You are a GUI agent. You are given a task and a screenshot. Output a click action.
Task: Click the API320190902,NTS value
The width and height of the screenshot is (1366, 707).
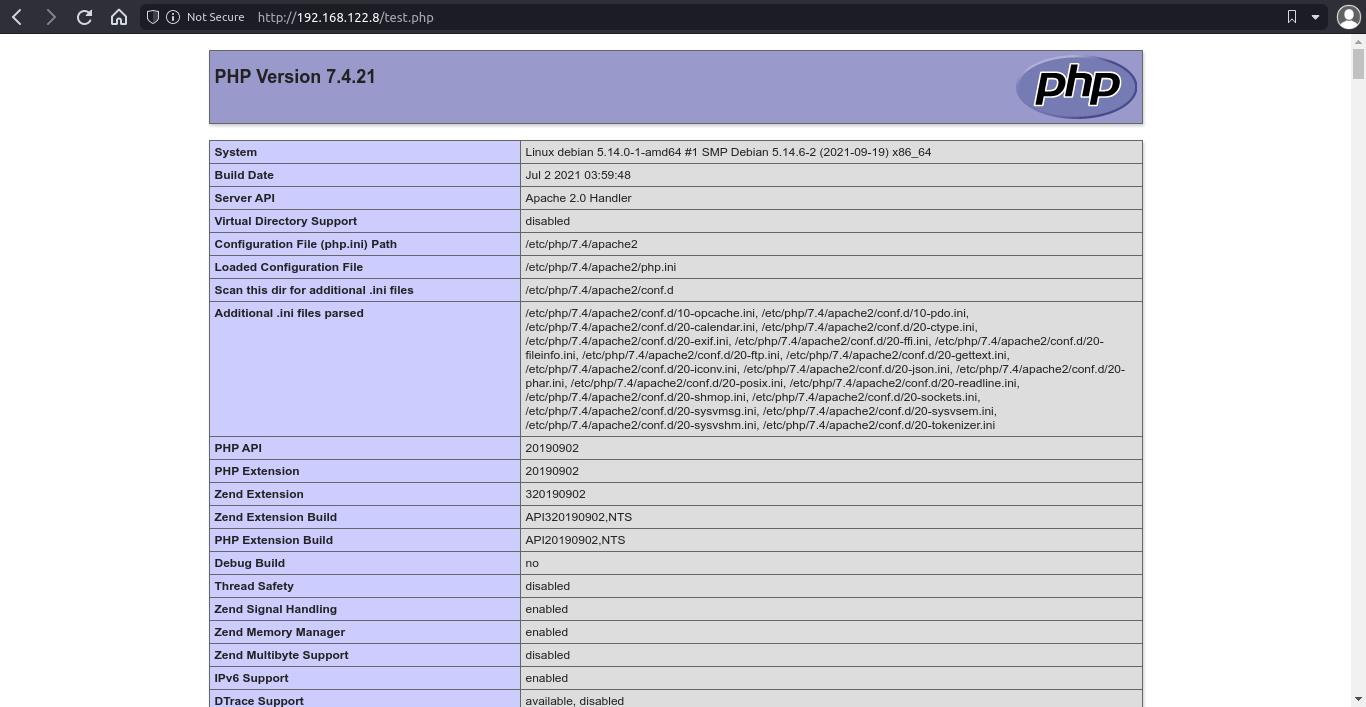click(x=578, y=517)
